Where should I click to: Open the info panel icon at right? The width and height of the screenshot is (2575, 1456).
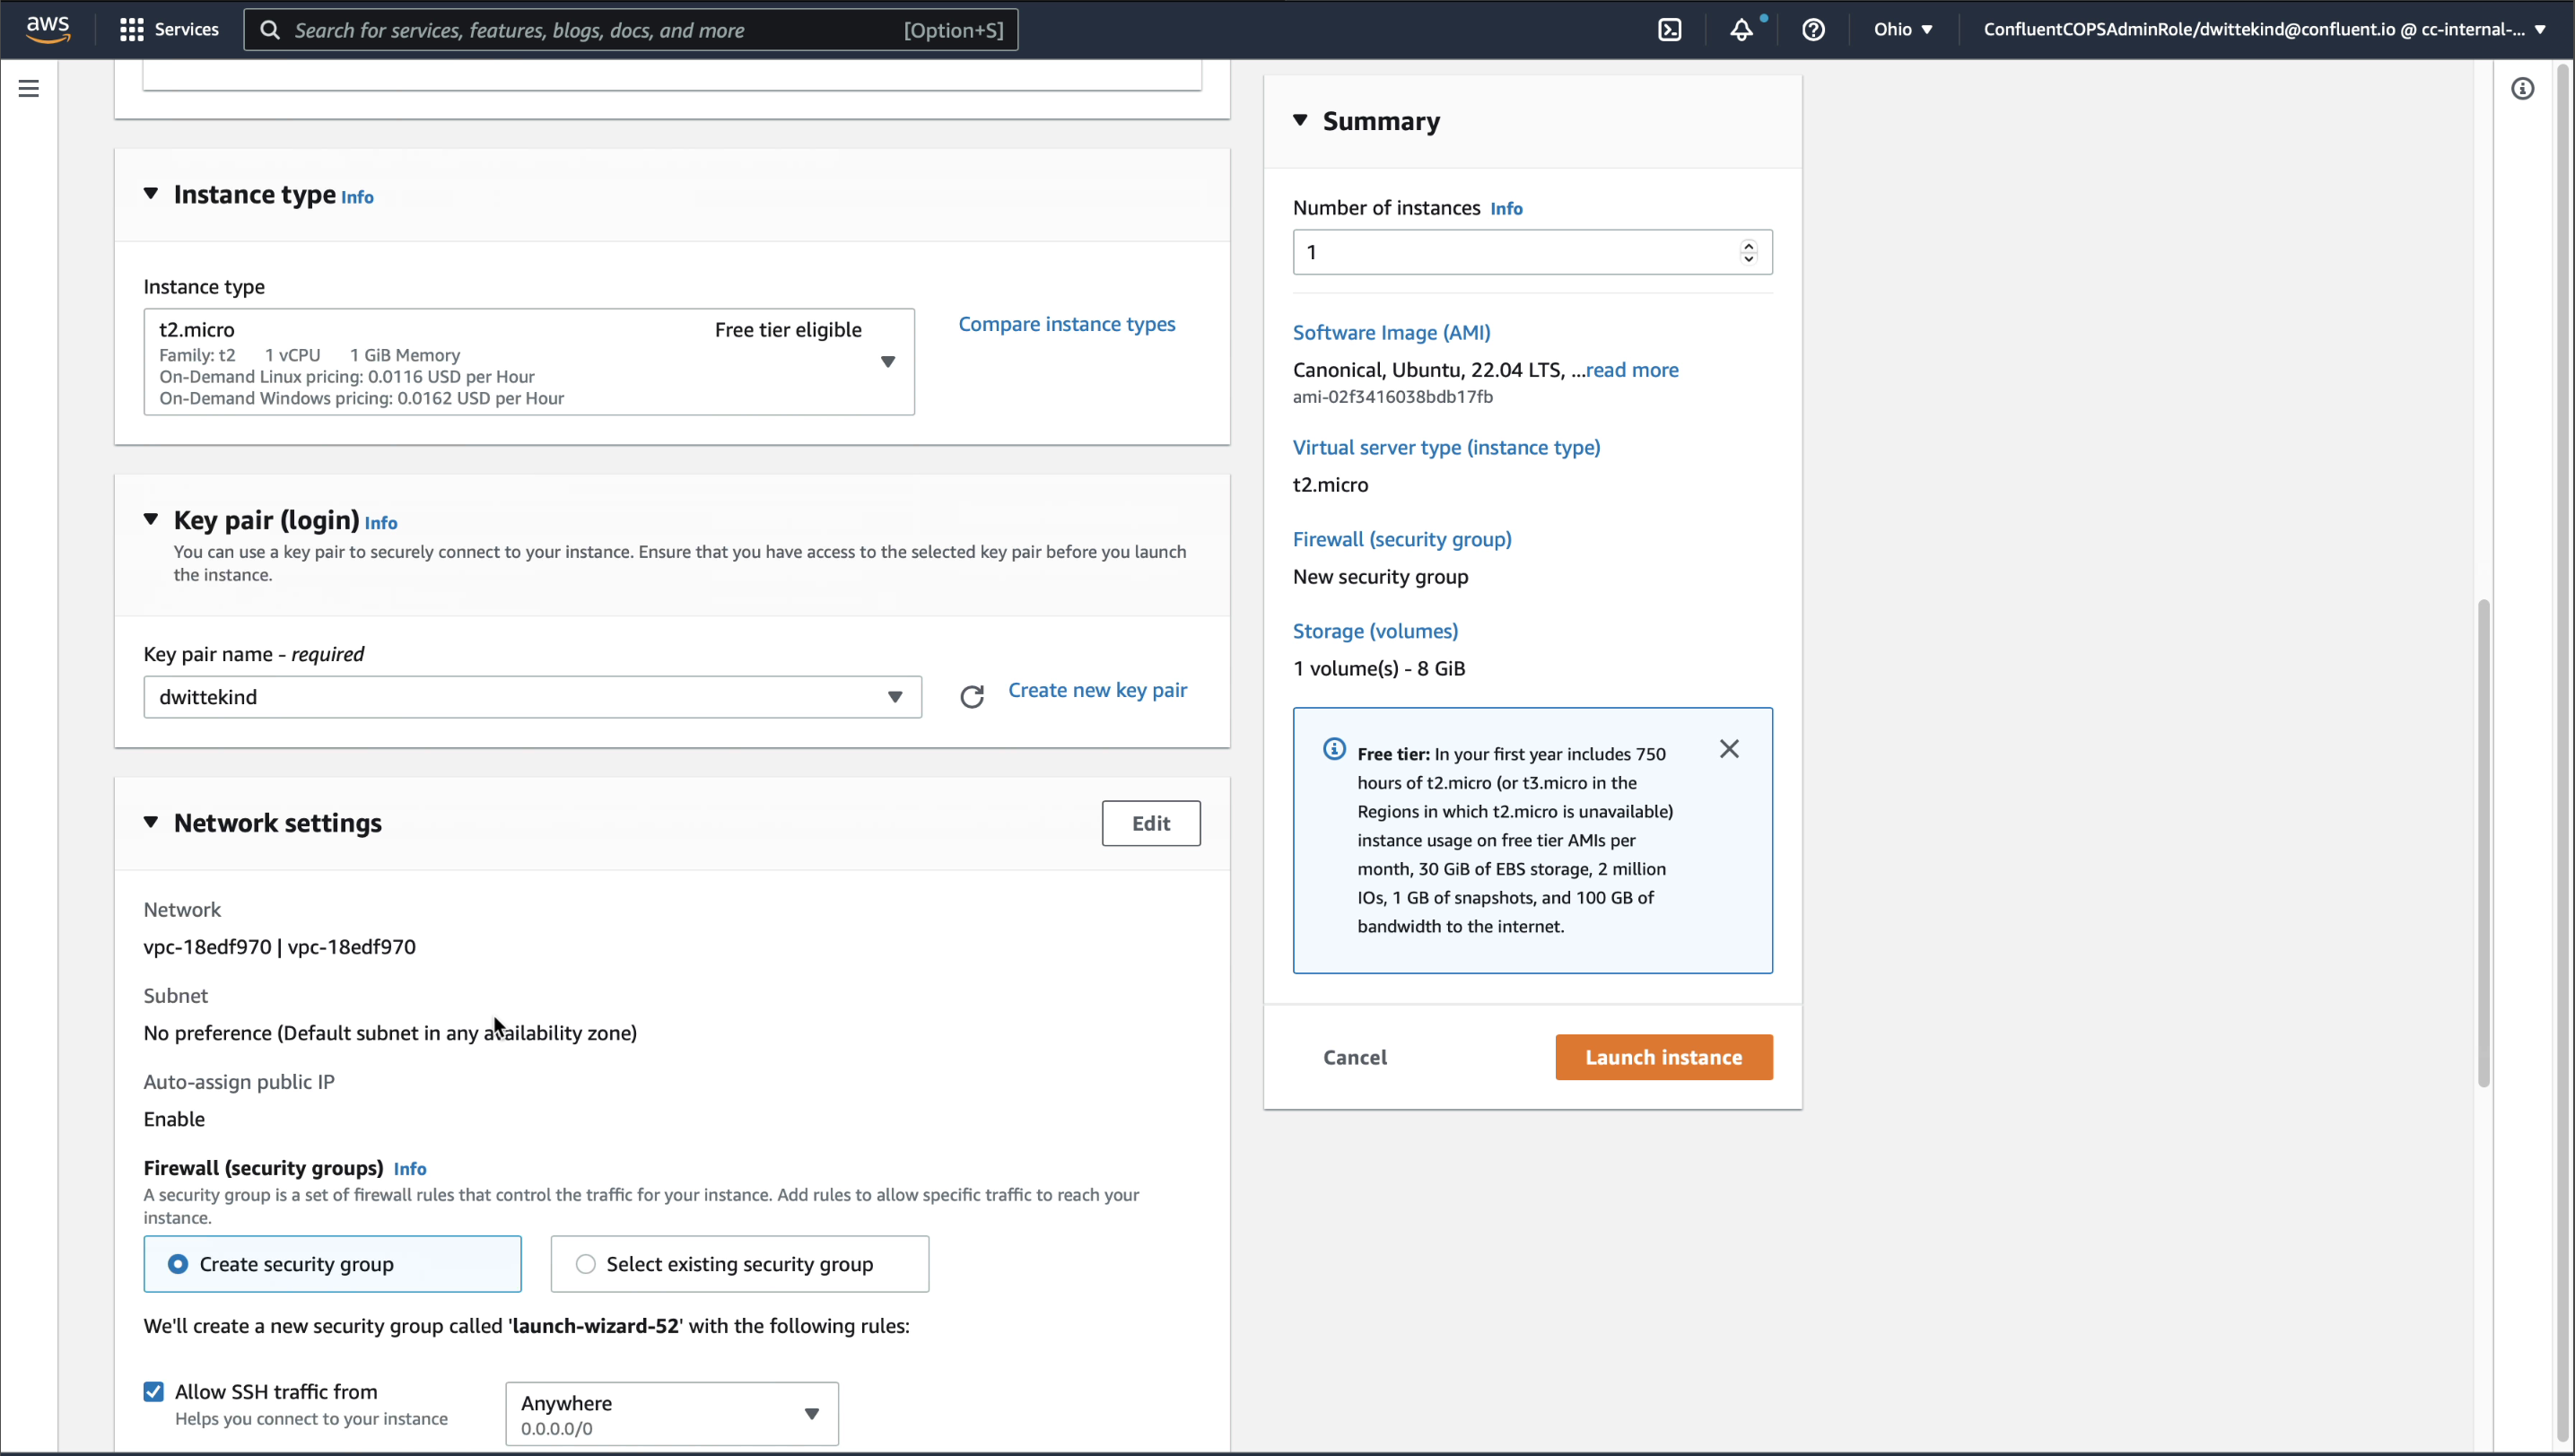click(2522, 89)
